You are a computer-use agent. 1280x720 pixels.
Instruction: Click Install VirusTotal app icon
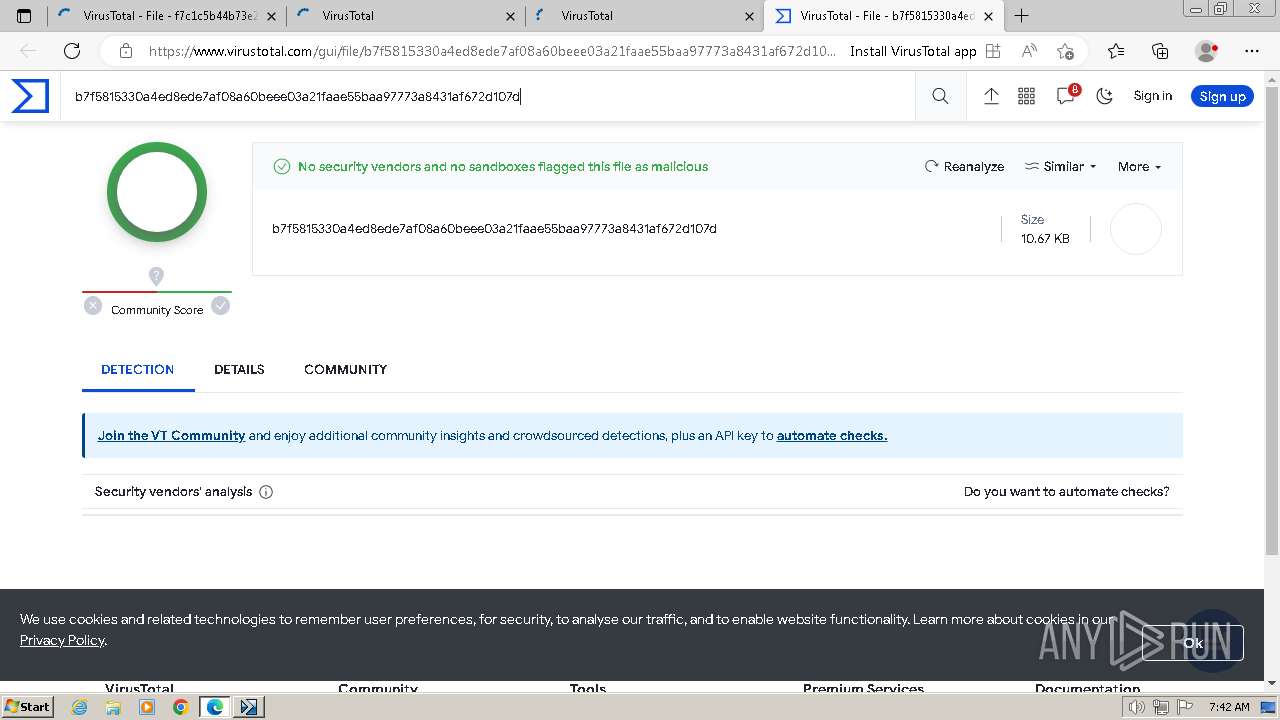(x=993, y=51)
